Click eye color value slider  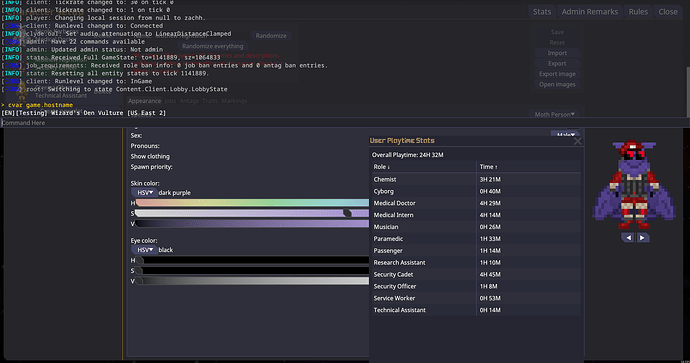point(252,281)
